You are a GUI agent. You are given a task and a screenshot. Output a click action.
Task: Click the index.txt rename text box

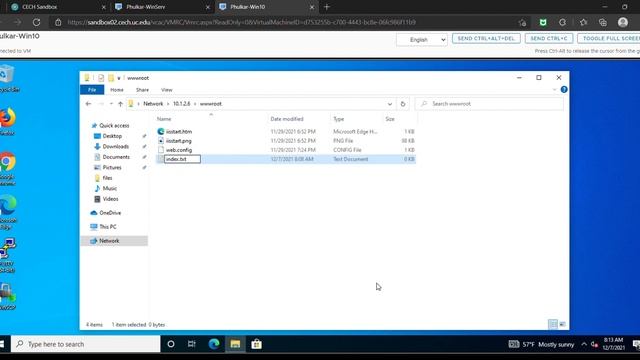[182, 159]
